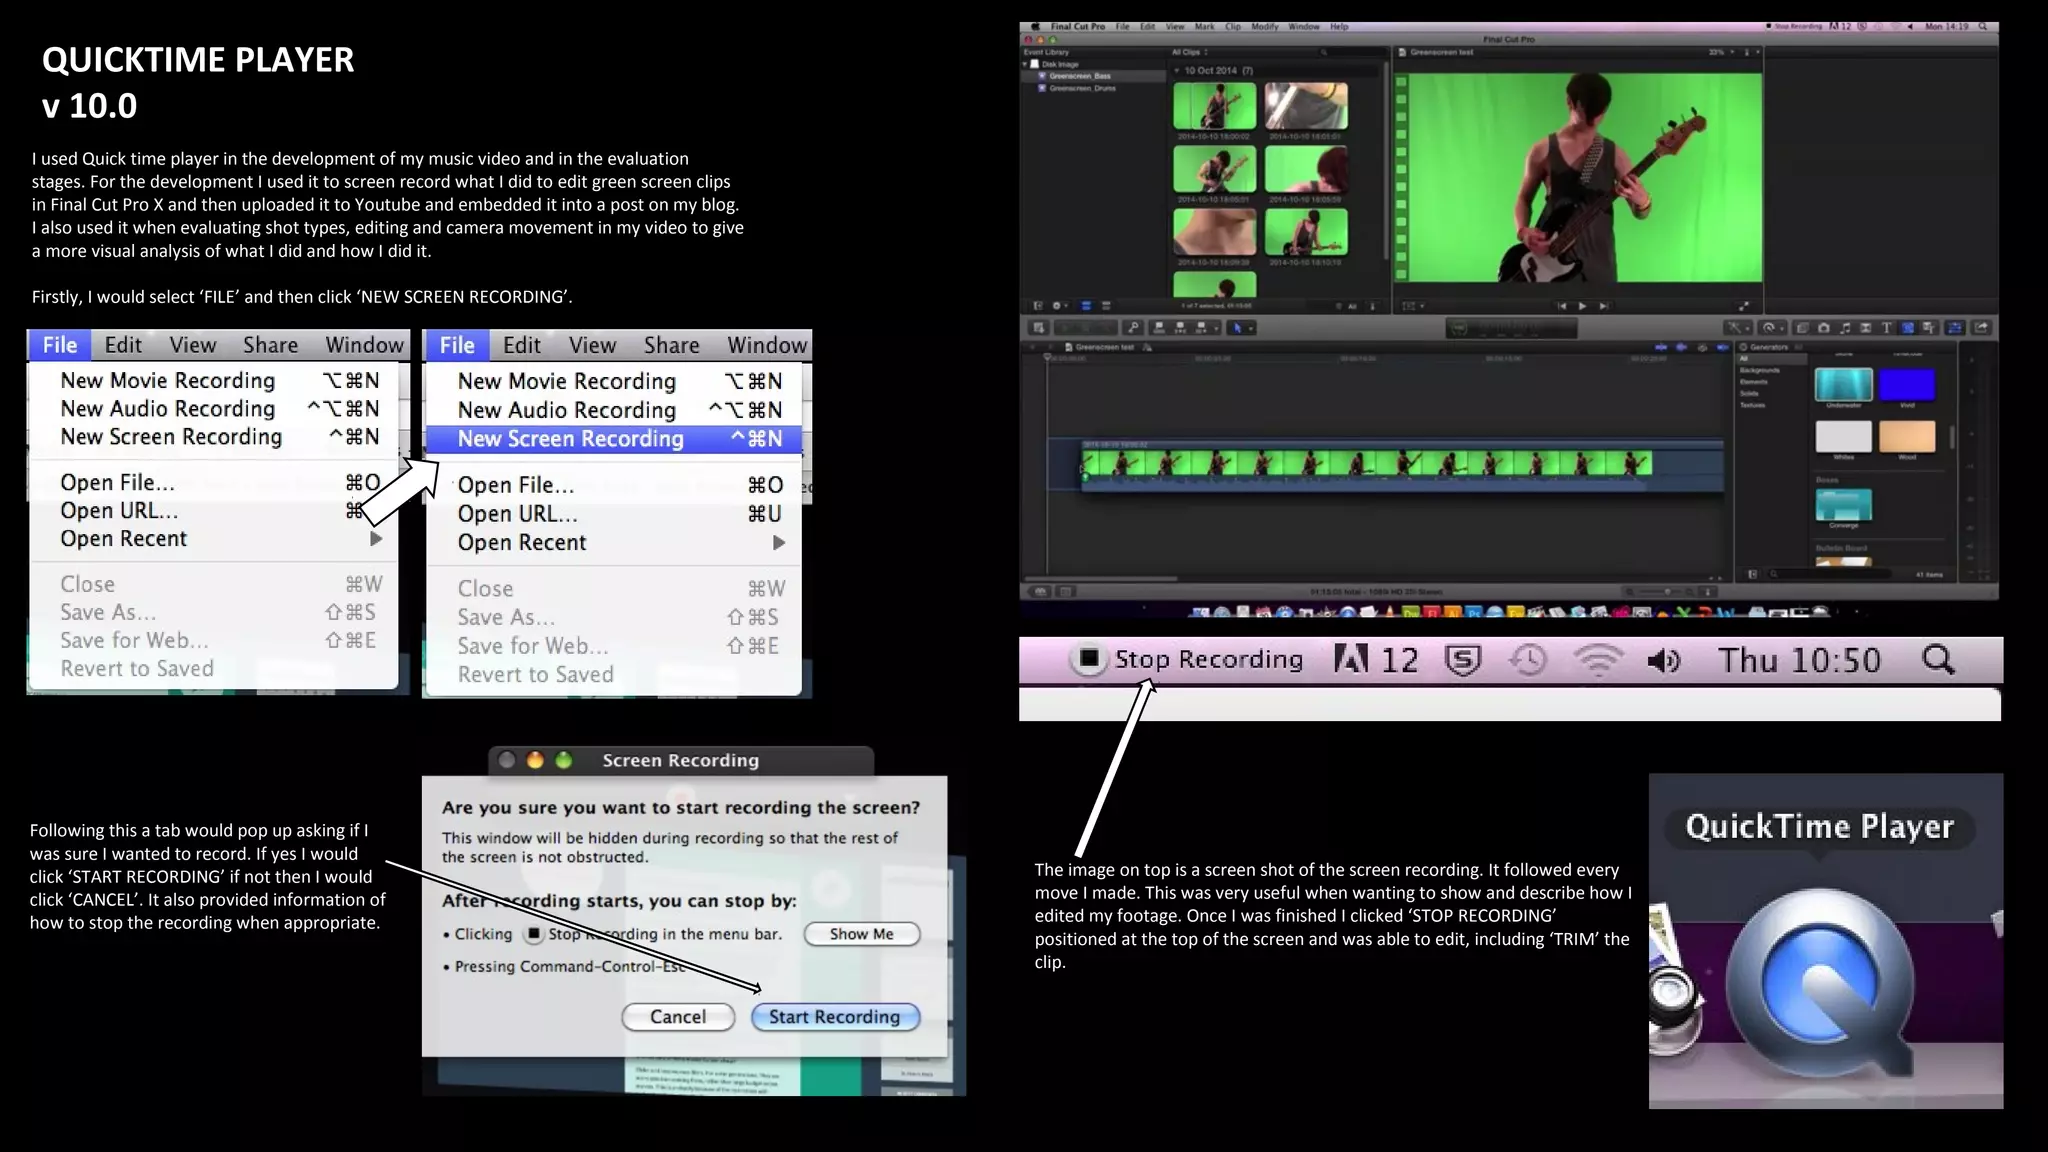Open the Clip menu in Final Cut Pro
This screenshot has width=2048, height=1152.
click(1232, 27)
